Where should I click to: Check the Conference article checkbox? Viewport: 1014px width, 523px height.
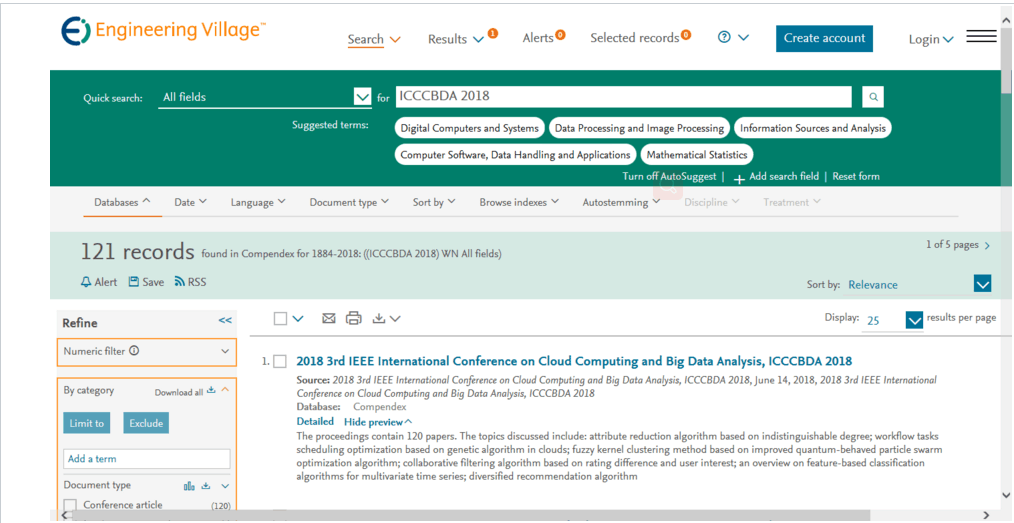[70, 506]
